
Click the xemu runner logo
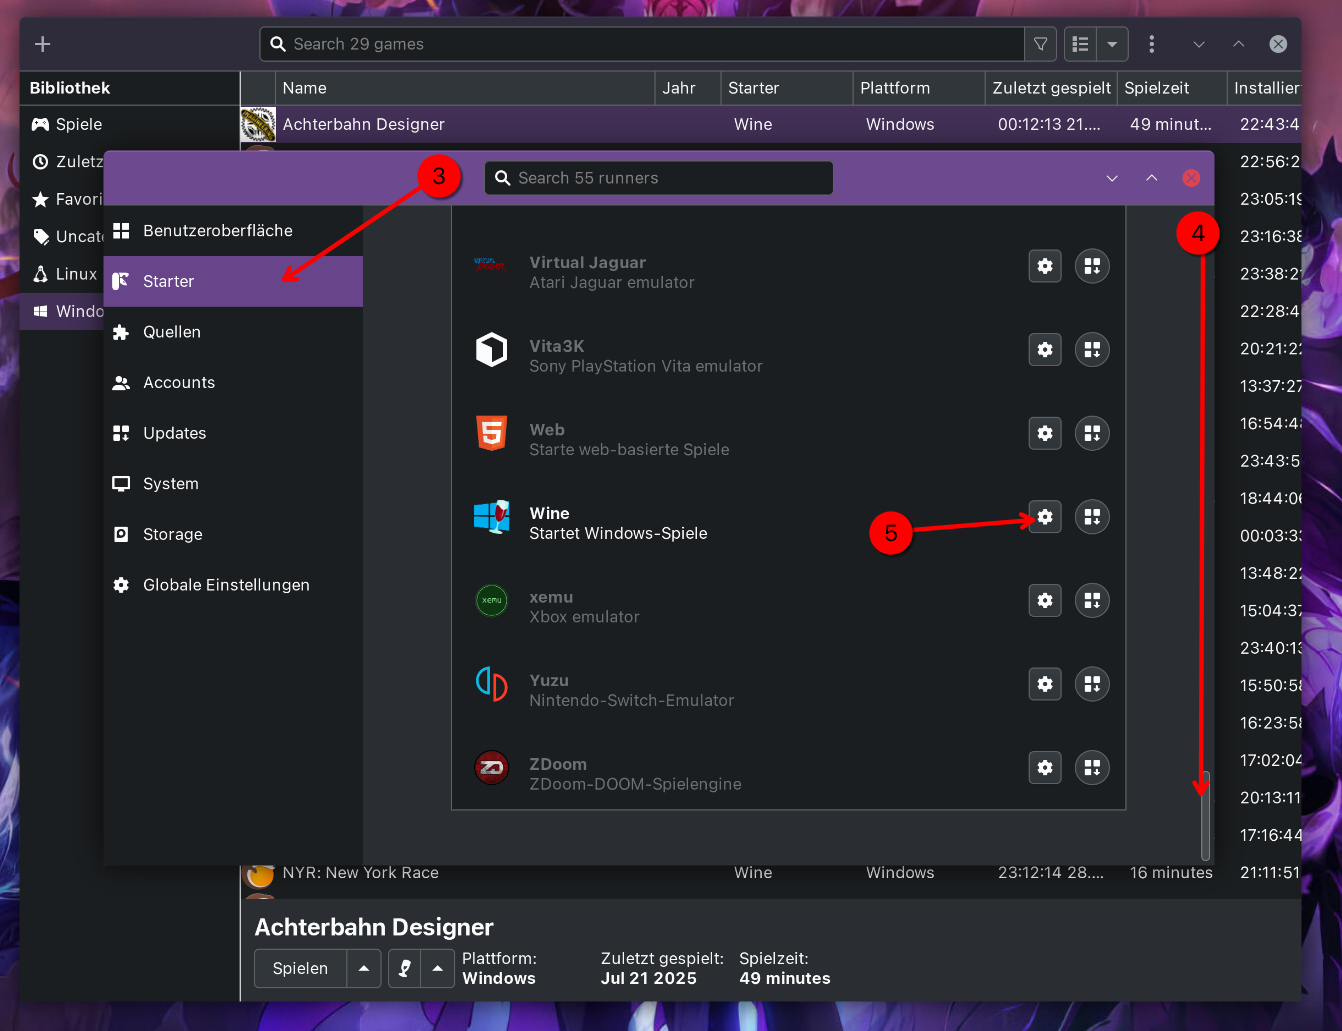click(492, 600)
